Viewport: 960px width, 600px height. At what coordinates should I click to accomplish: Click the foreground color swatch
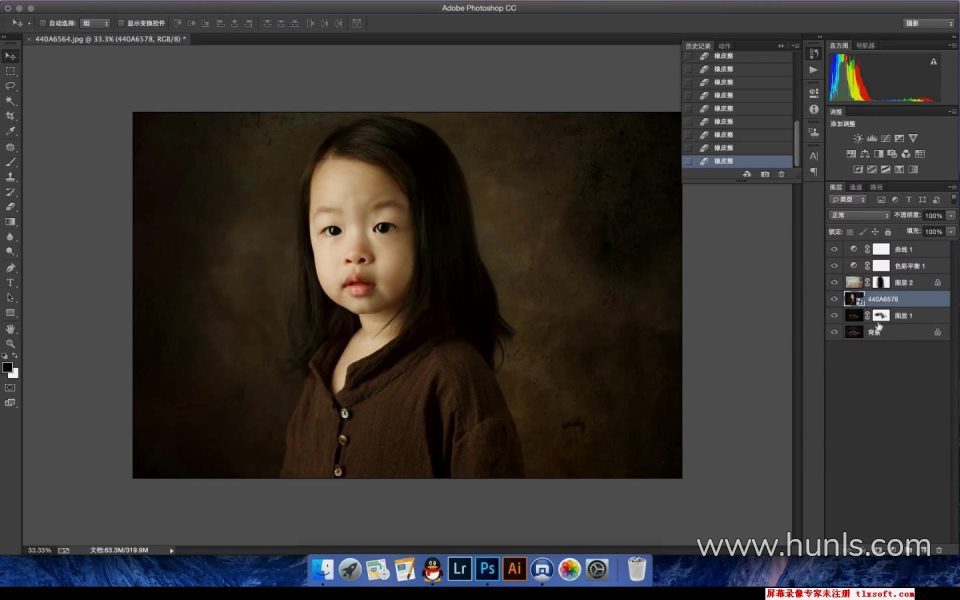coord(8,368)
